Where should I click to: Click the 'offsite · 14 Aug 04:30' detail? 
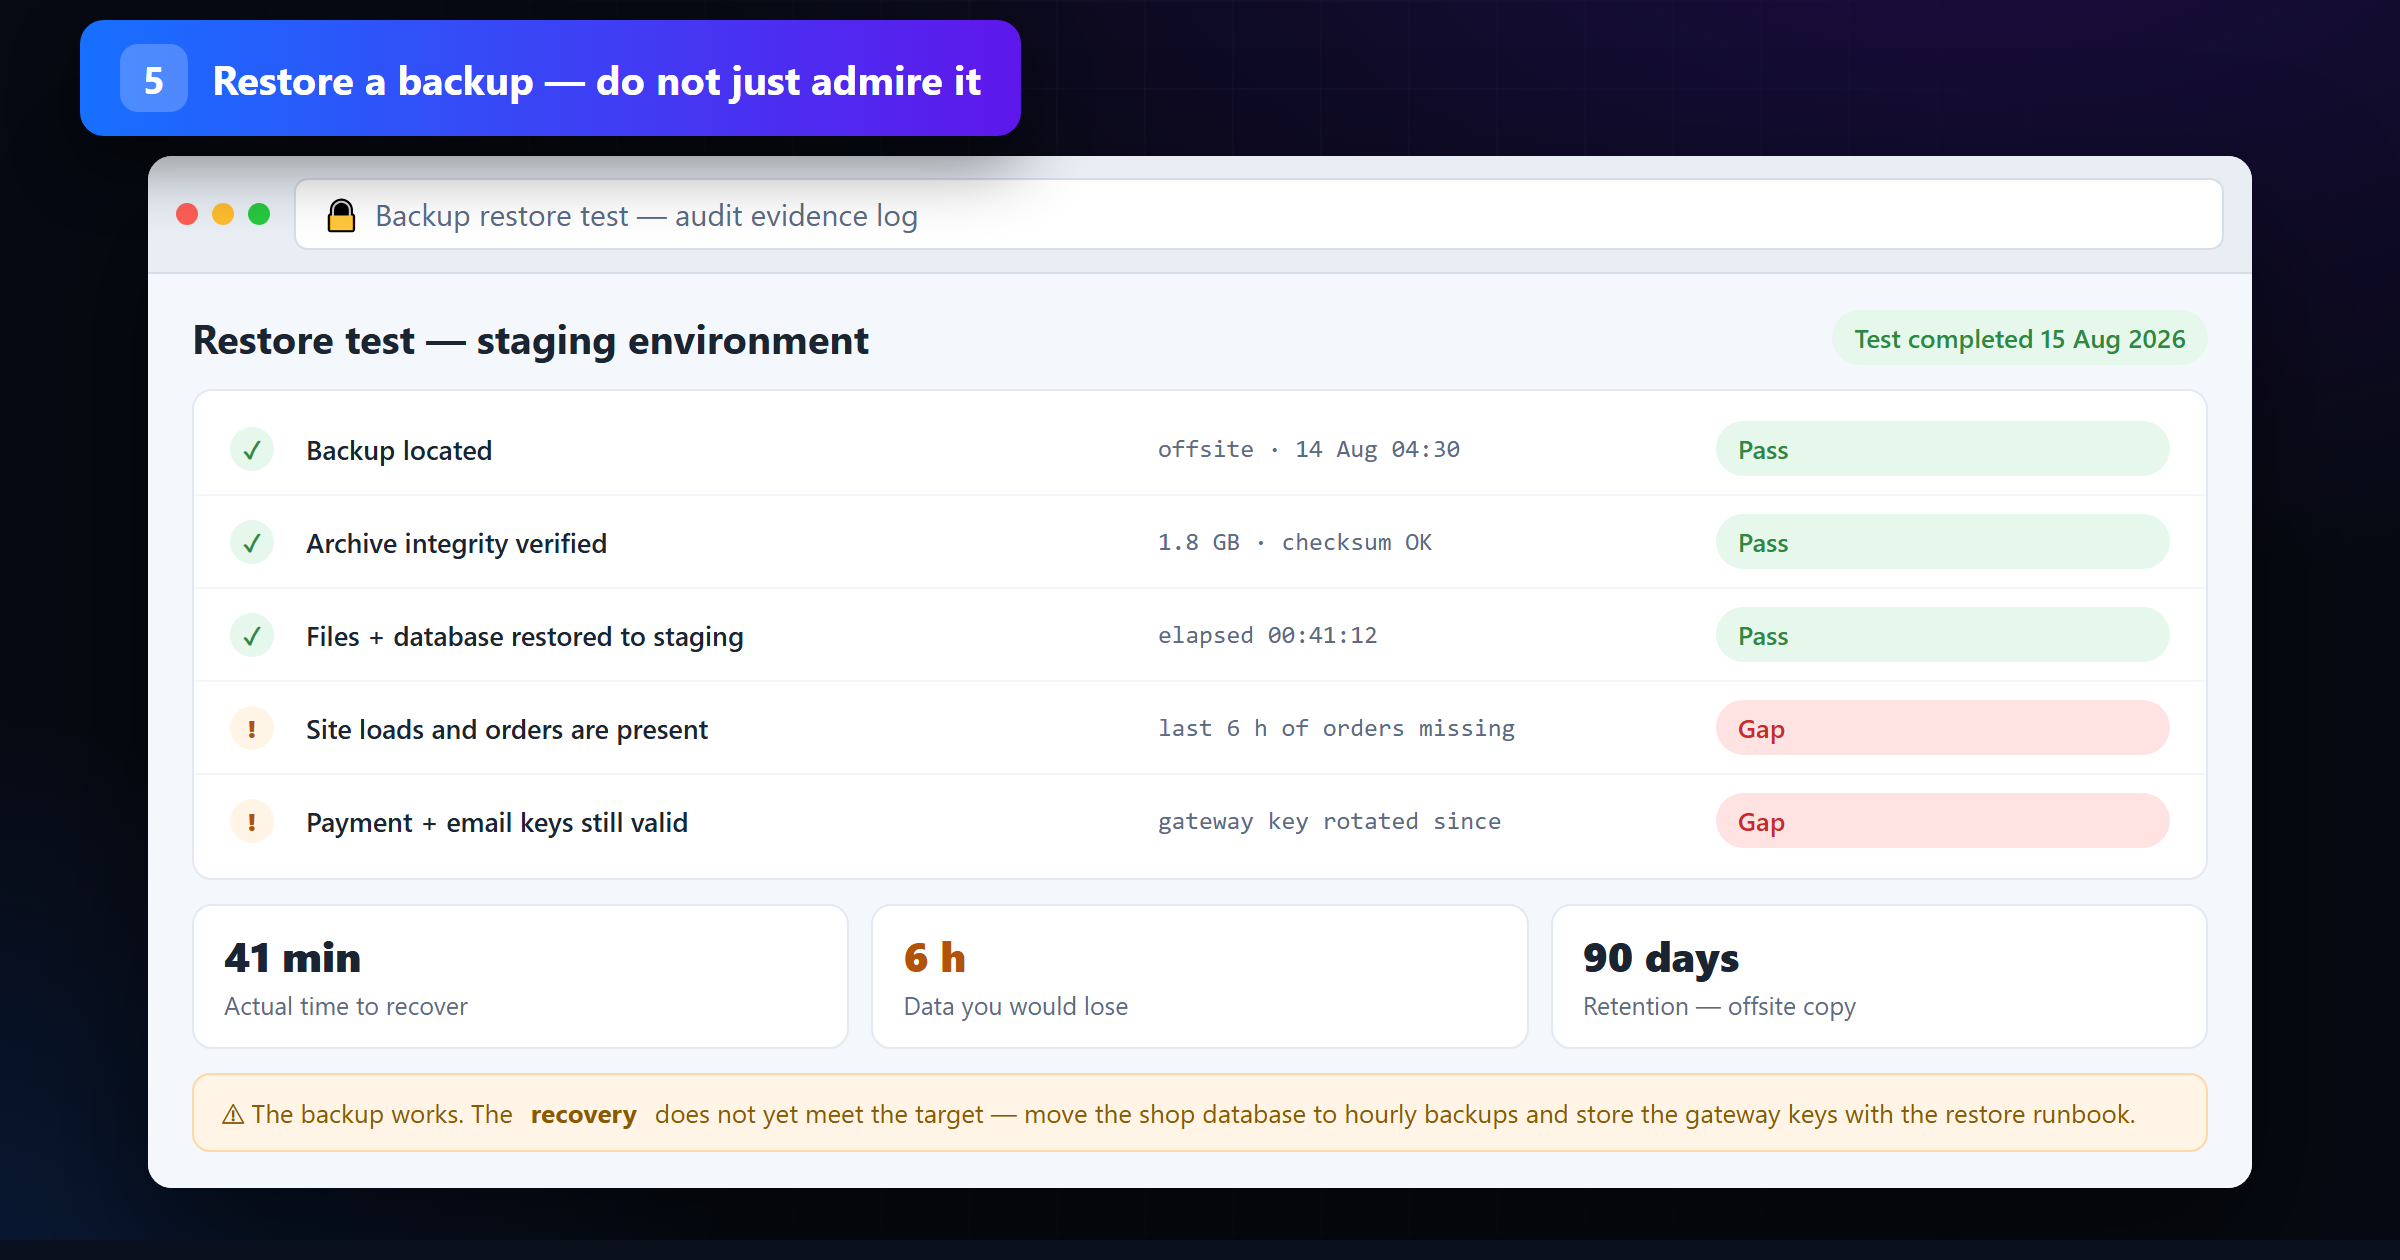(x=1309, y=449)
